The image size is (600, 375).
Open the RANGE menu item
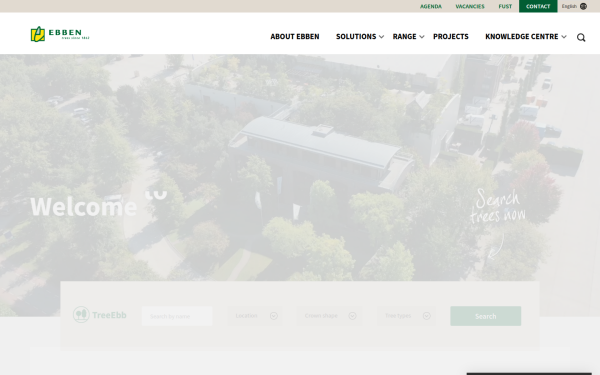click(x=404, y=37)
